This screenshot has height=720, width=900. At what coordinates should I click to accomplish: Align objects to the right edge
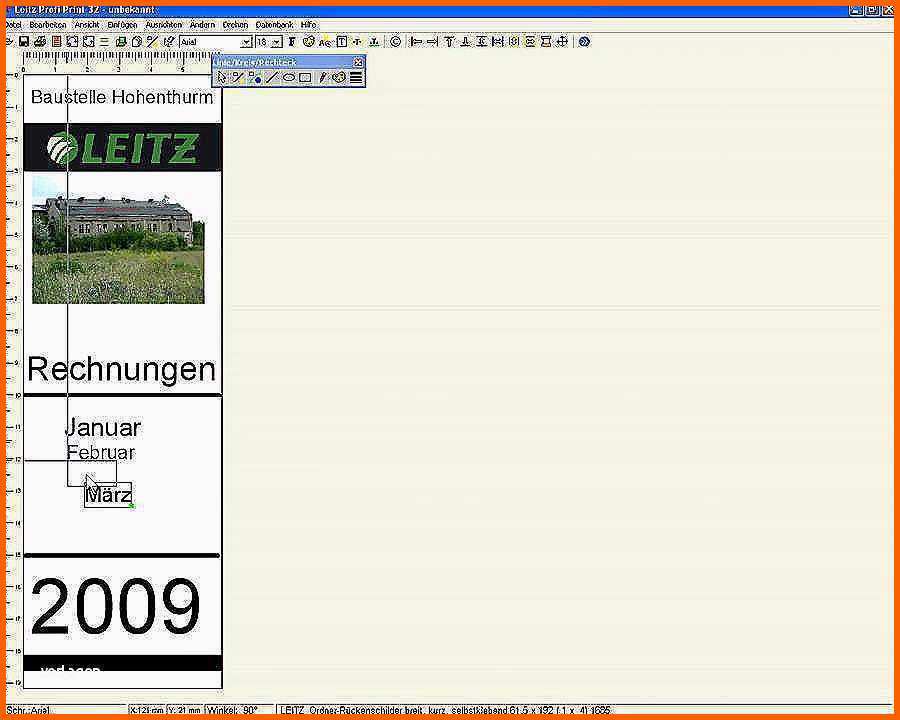(x=432, y=41)
